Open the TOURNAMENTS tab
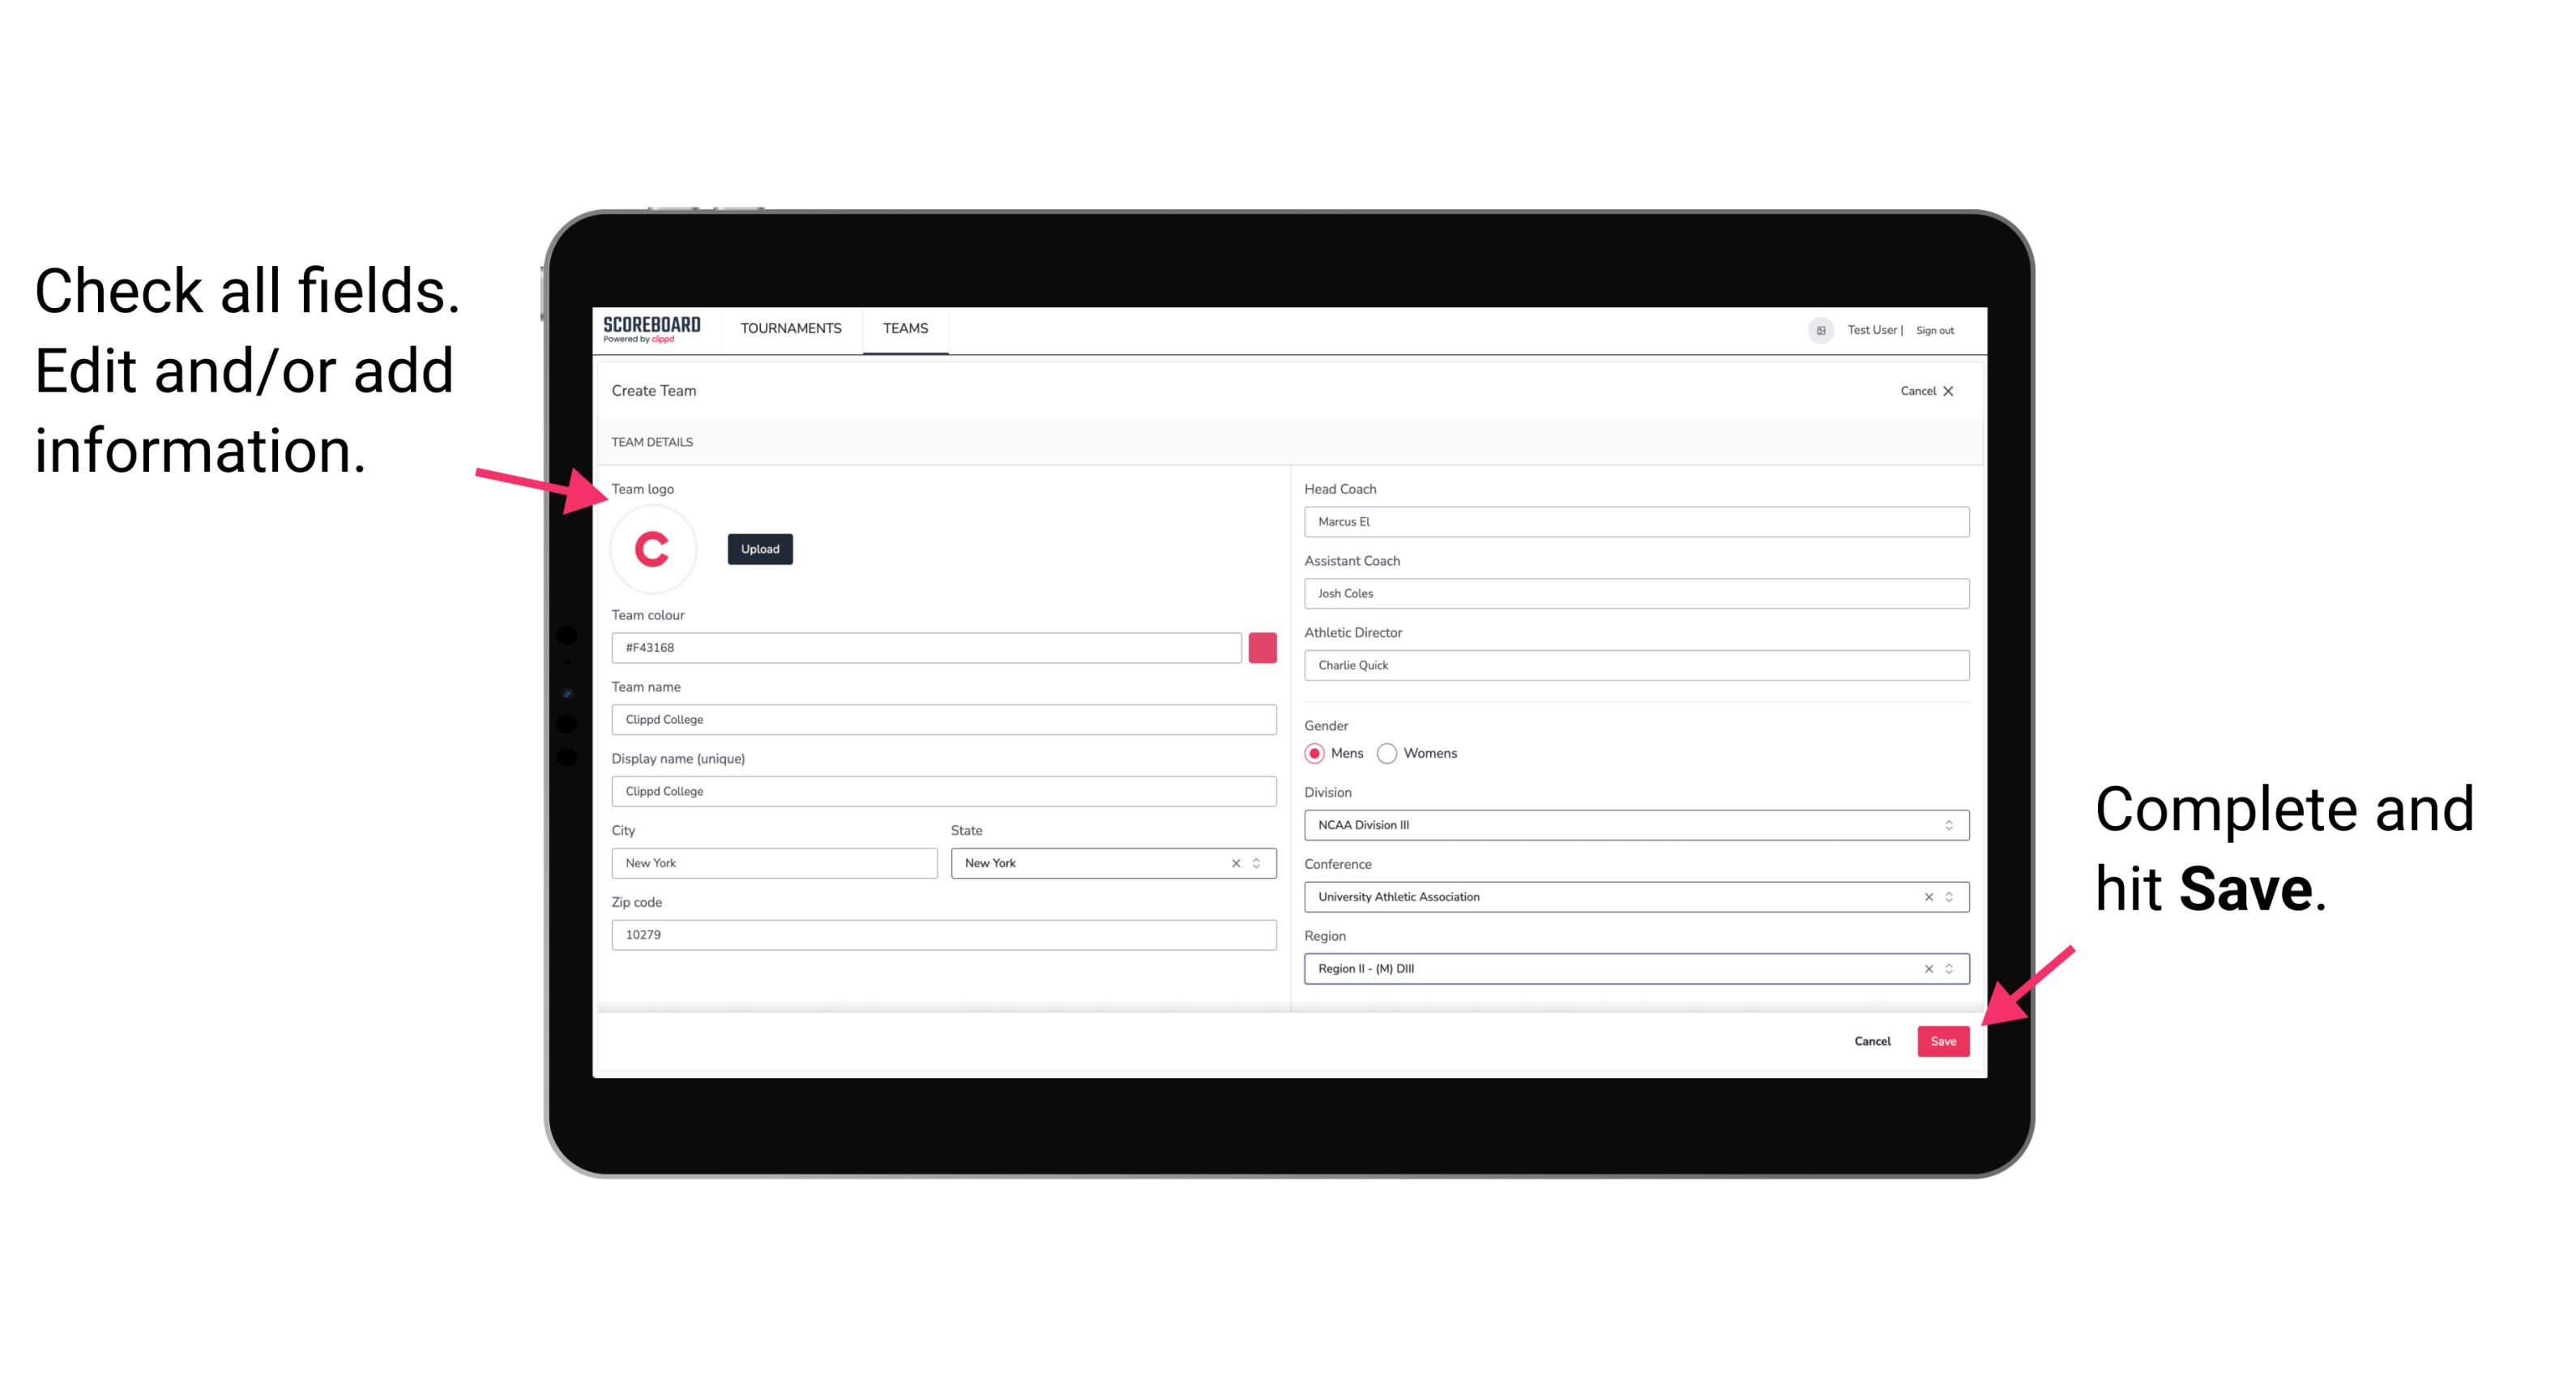 pos(788,329)
